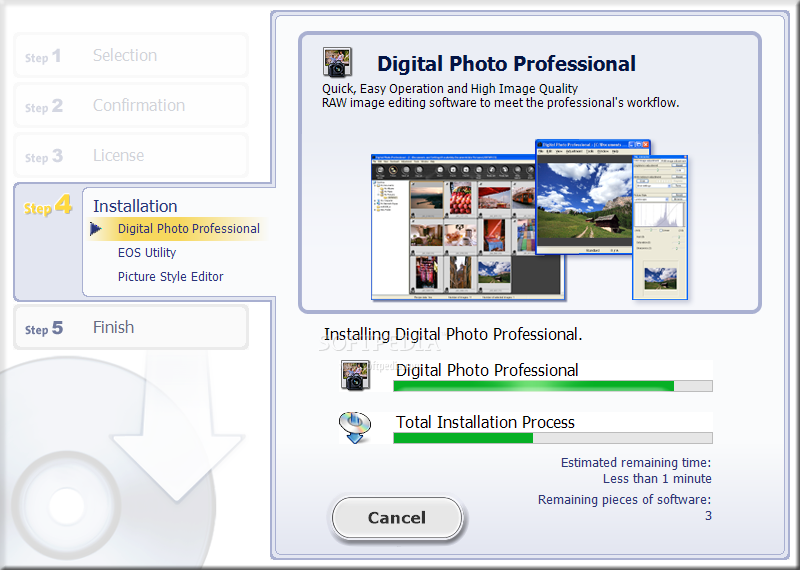The height and width of the screenshot is (570, 800).
Task: Click the arrow marker beside Digital Photo Professional
Action: point(95,229)
